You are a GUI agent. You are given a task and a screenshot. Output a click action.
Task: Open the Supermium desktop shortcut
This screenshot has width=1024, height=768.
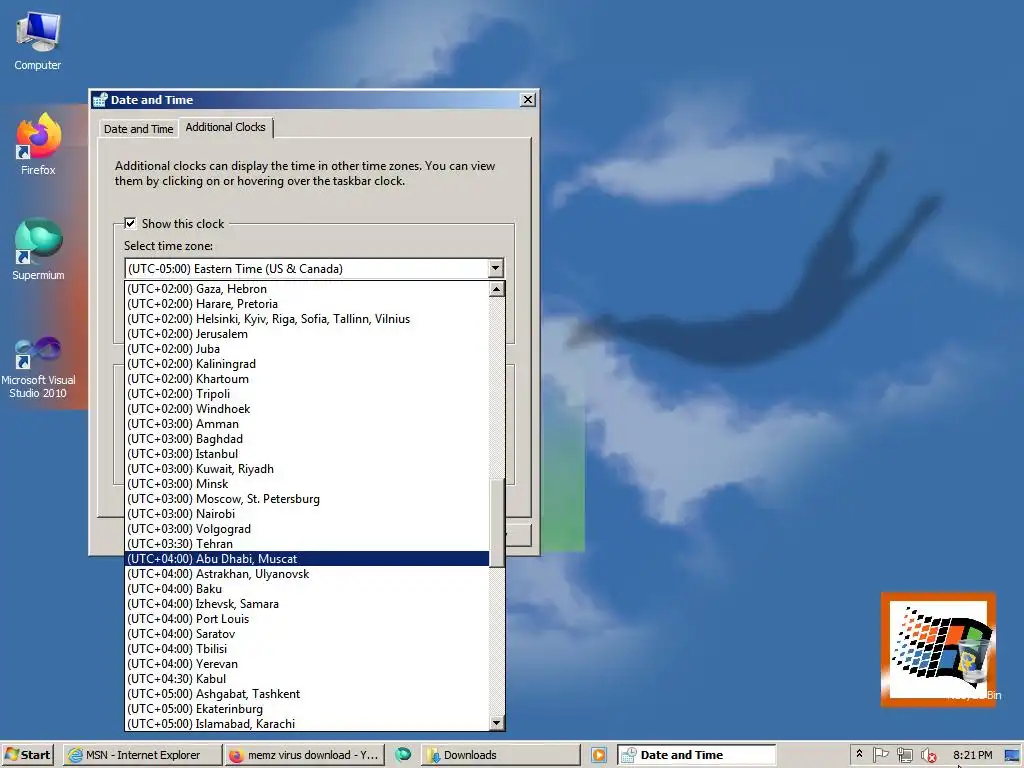(38, 249)
